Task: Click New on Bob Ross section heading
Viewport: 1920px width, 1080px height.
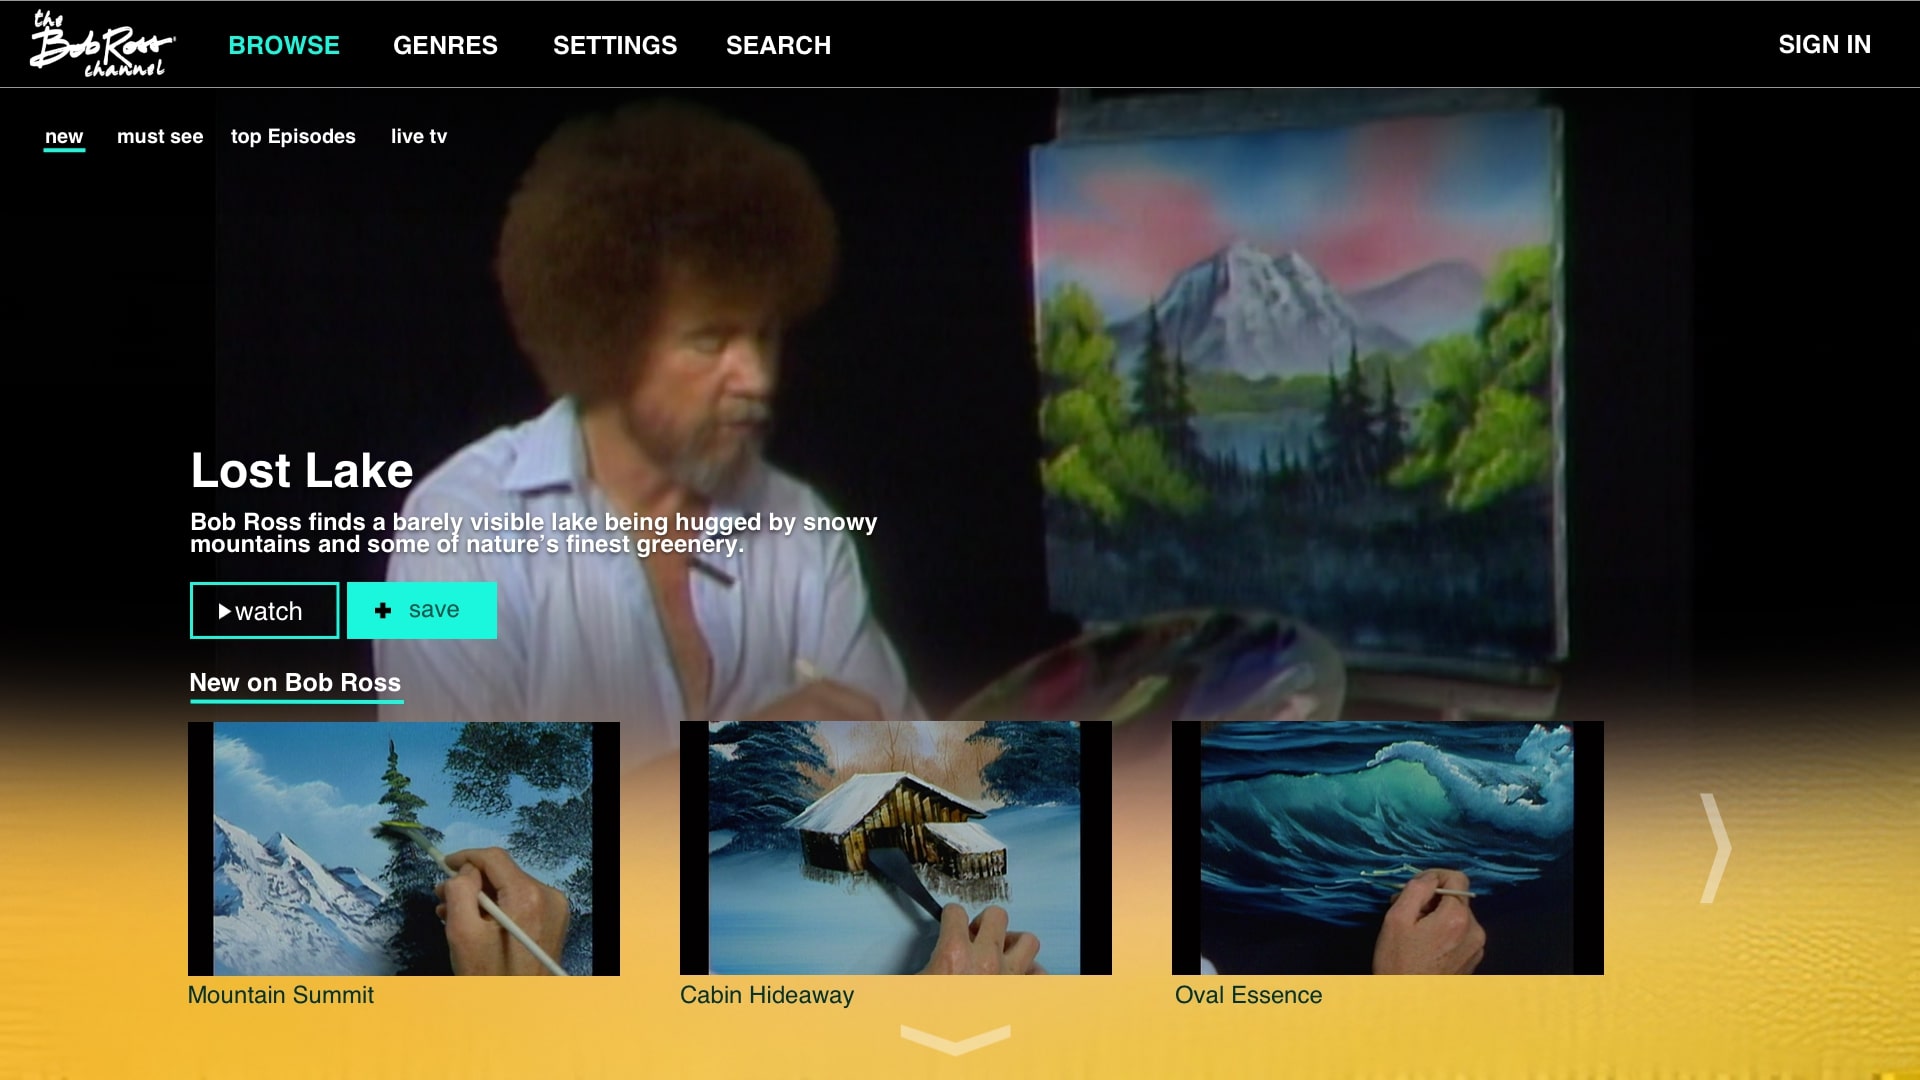Action: click(x=295, y=683)
